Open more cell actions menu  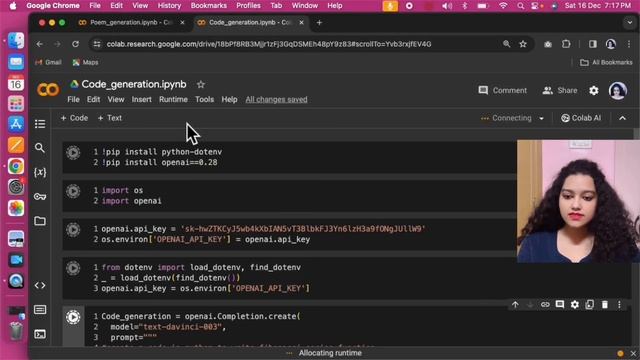(x=619, y=304)
